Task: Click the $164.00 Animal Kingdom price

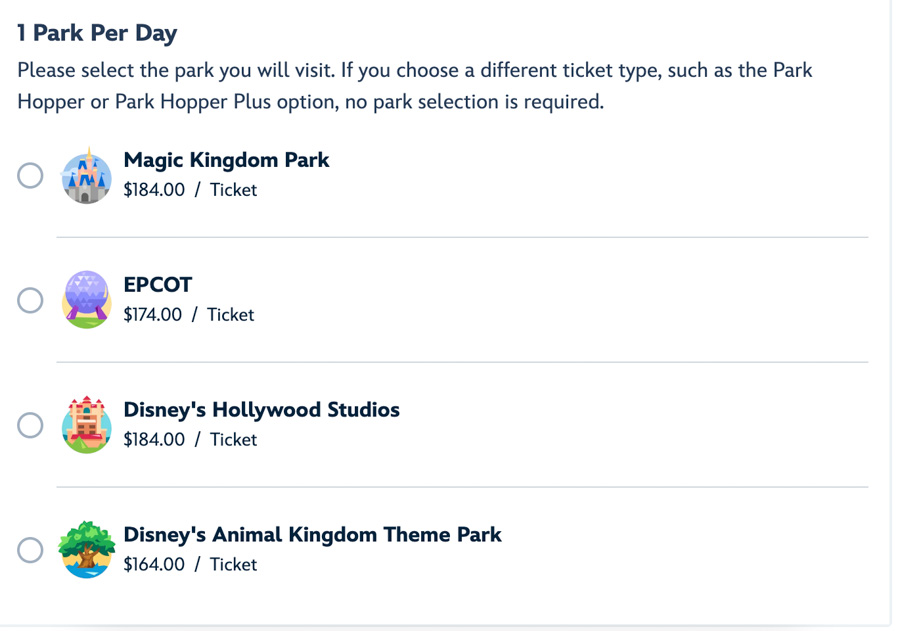Action: [x=154, y=565]
